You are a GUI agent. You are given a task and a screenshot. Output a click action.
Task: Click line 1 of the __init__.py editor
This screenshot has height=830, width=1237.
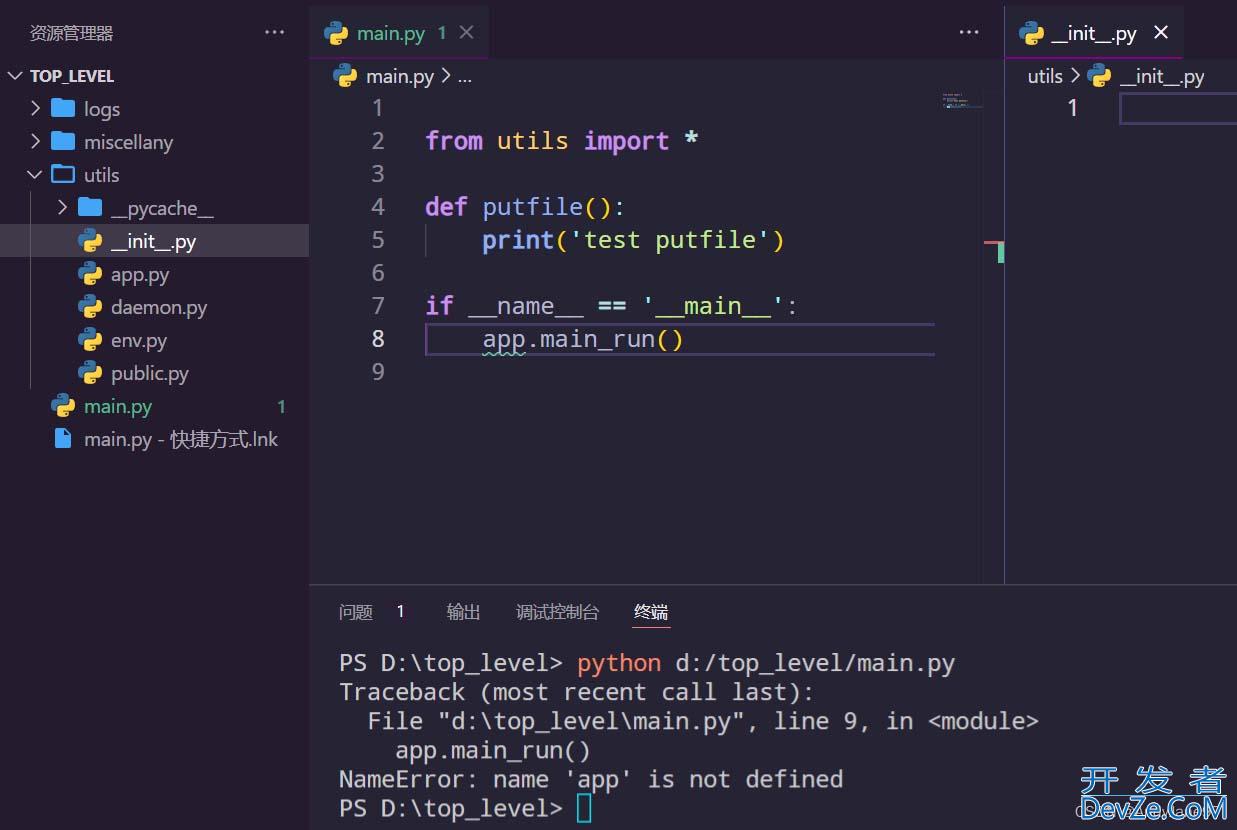1178,108
